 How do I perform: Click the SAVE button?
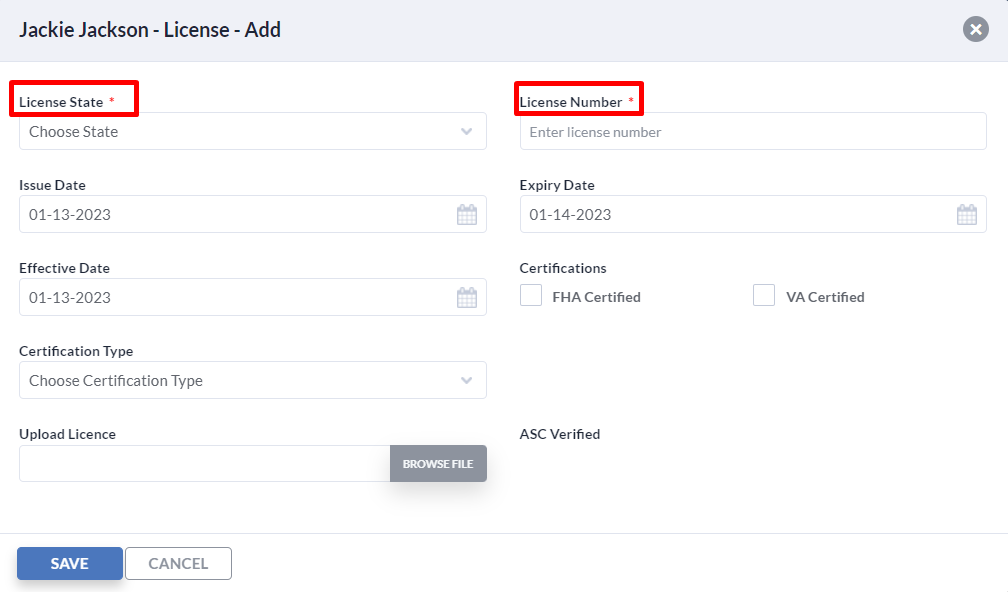(69, 563)
